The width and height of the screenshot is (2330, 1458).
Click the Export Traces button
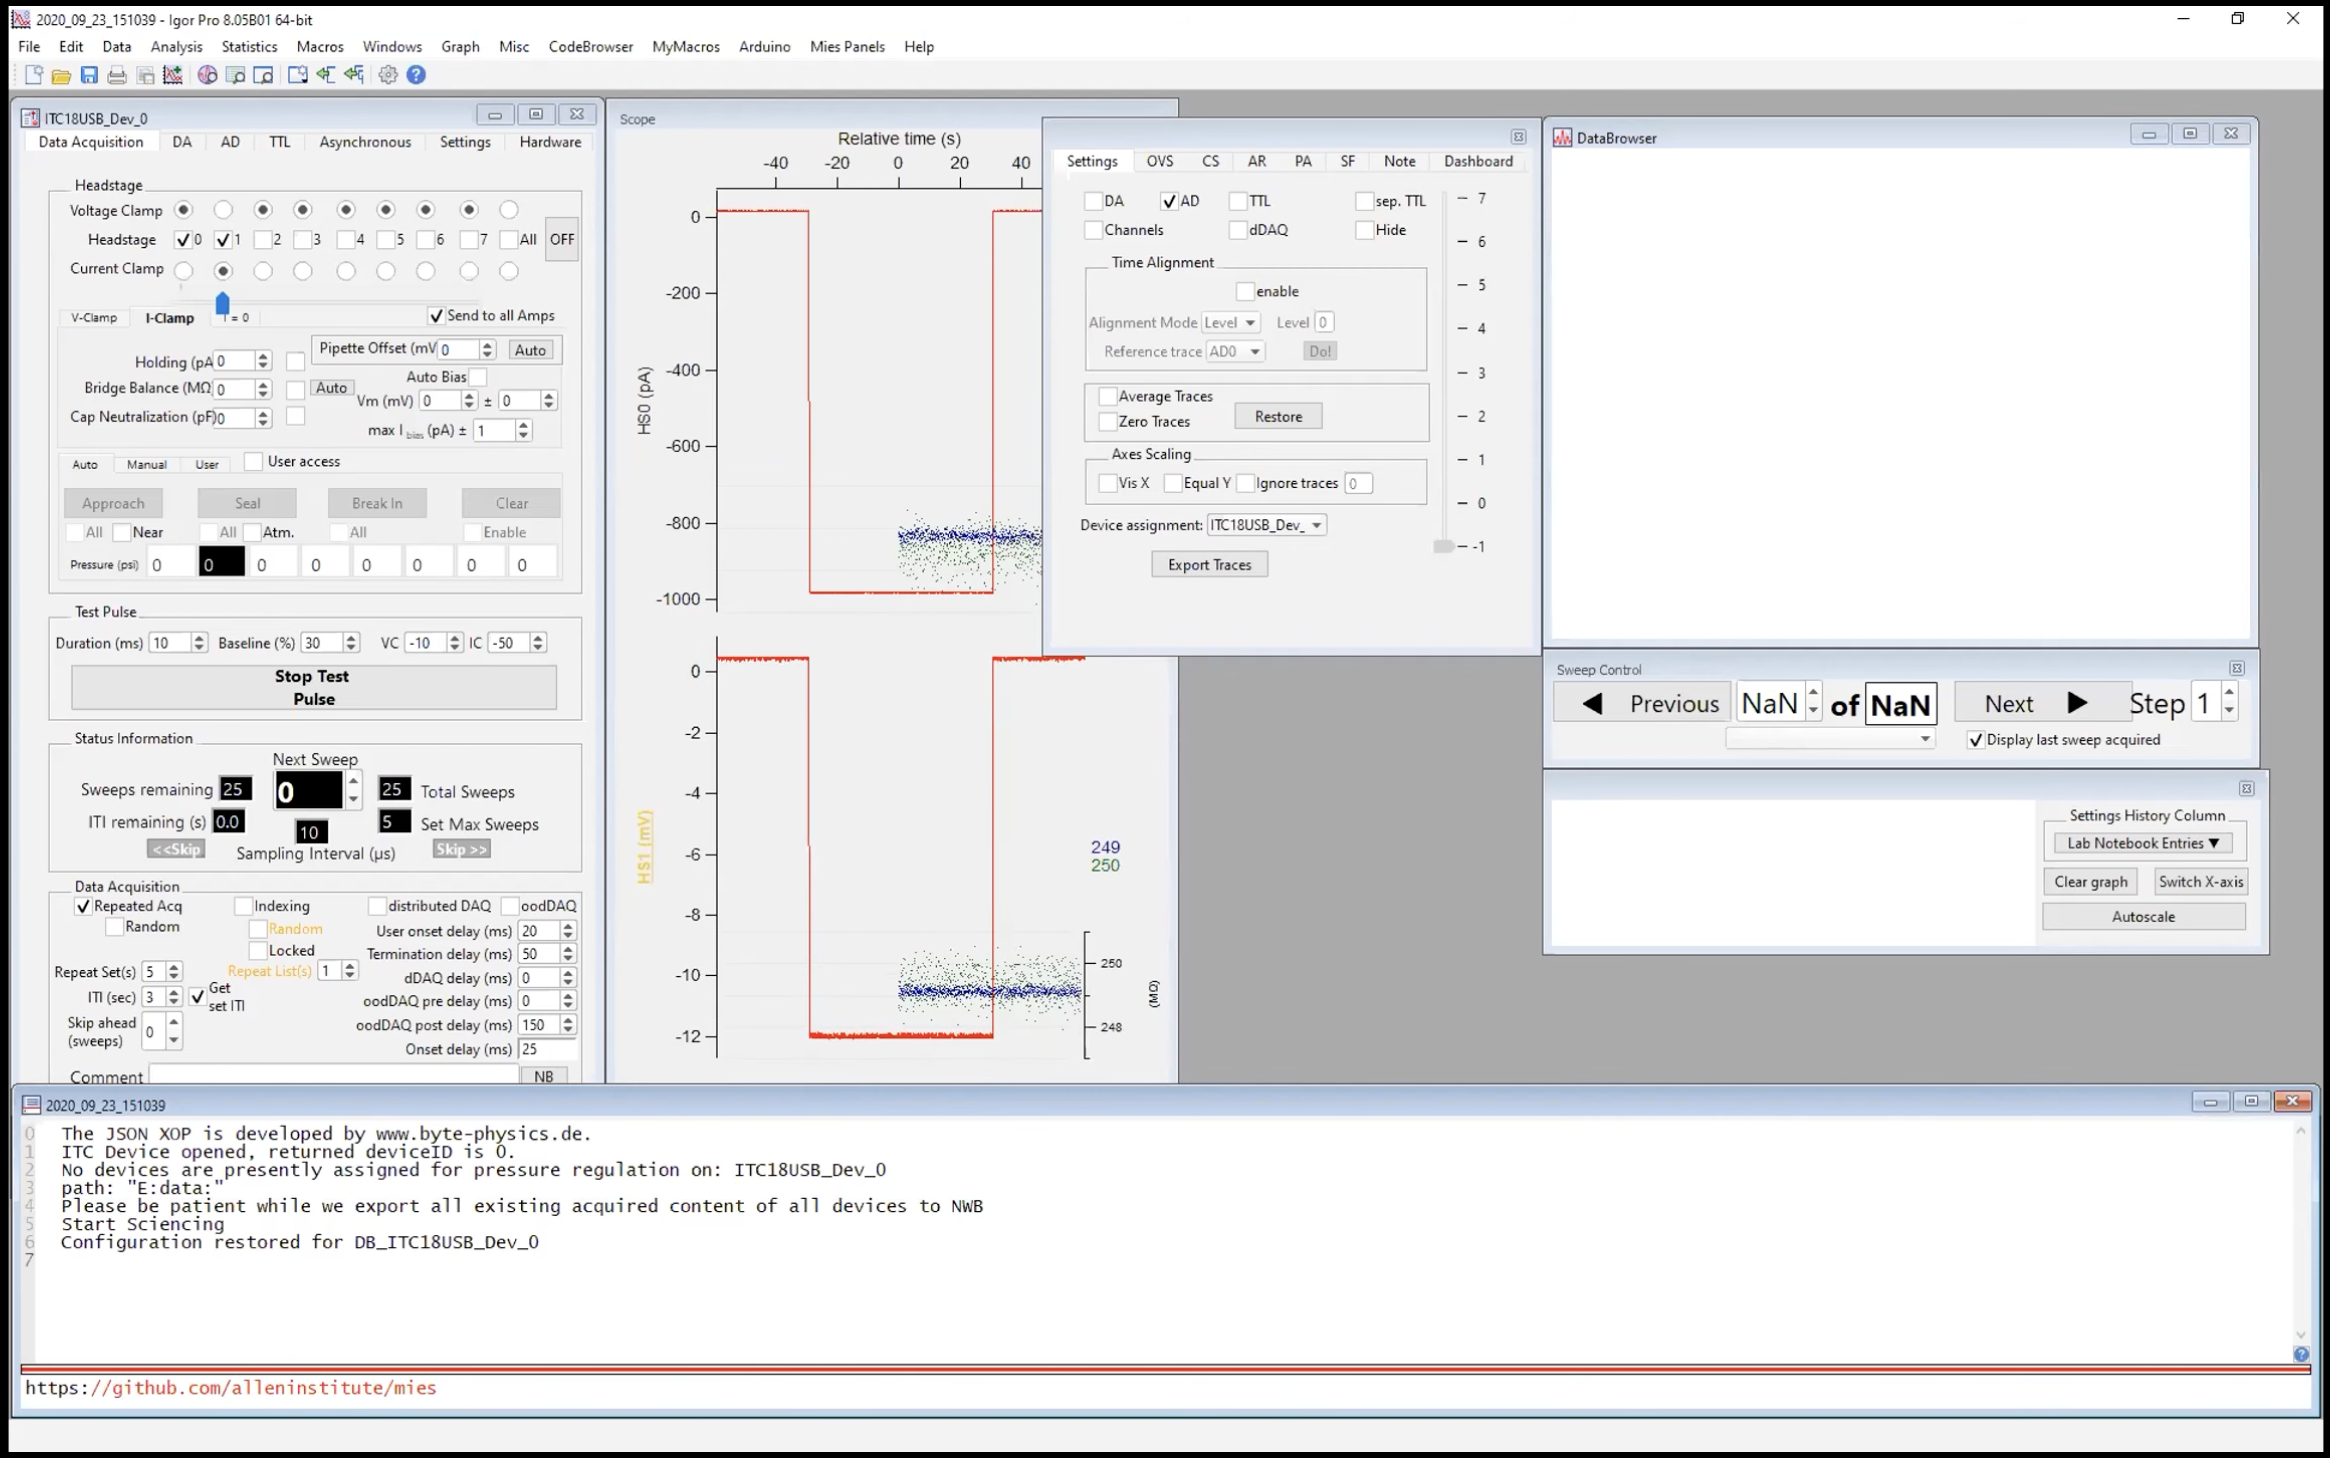(x=1209, y=565)
